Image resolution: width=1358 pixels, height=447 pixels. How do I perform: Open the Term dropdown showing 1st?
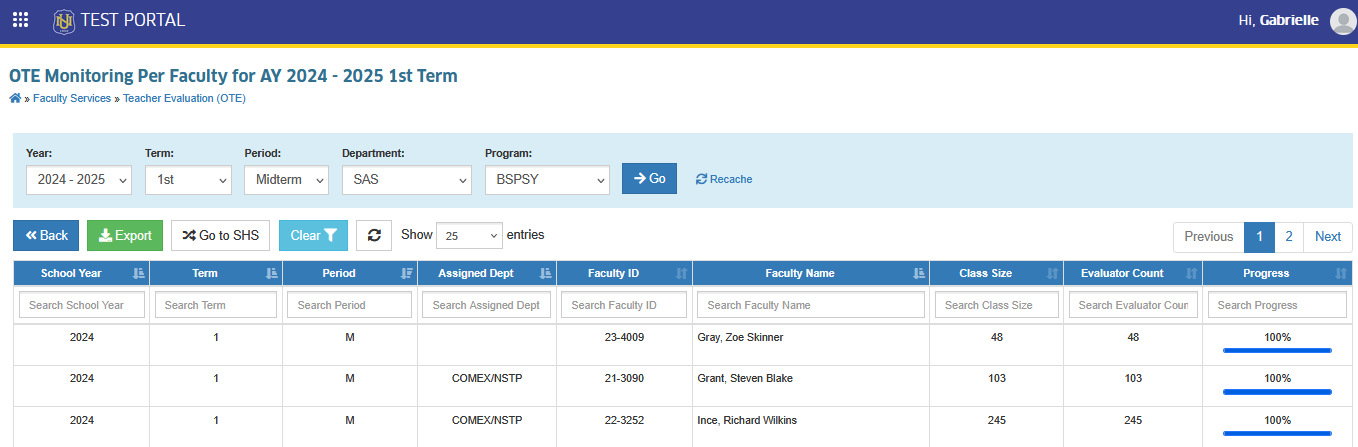pyautogui.click(x=188, y=180)
